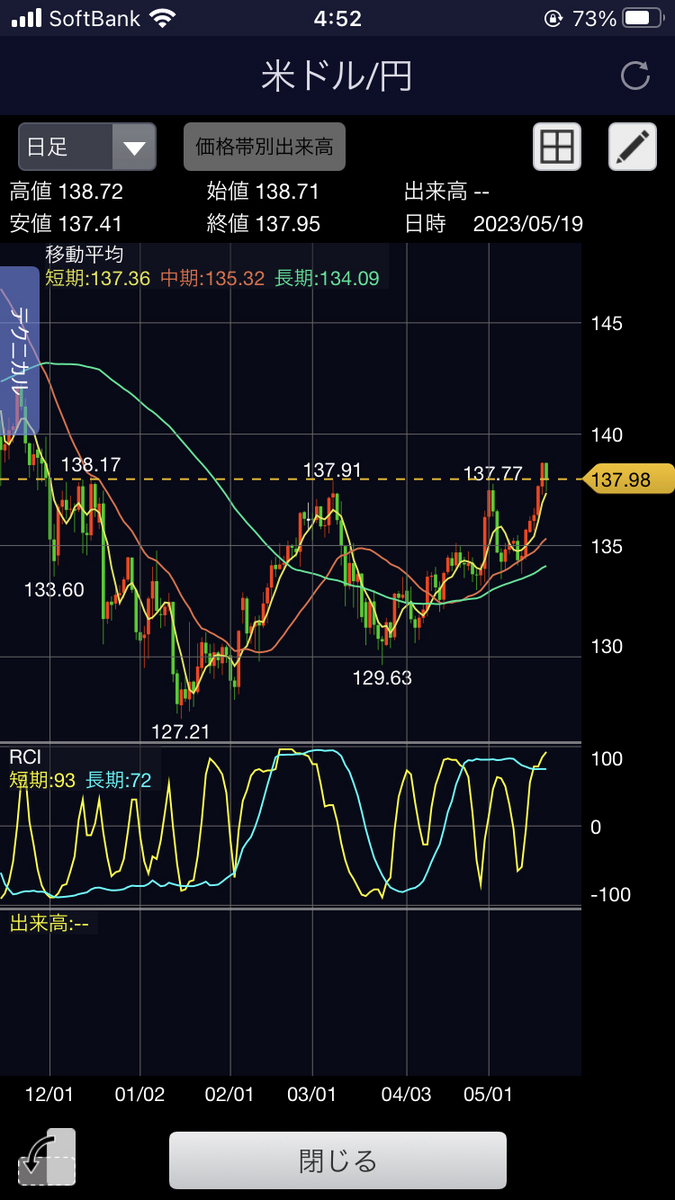Tap the 05/01 date axis label
The height and width of the screenshot is (1200, 675).
pyautogui.click(x=489, y=1094)
